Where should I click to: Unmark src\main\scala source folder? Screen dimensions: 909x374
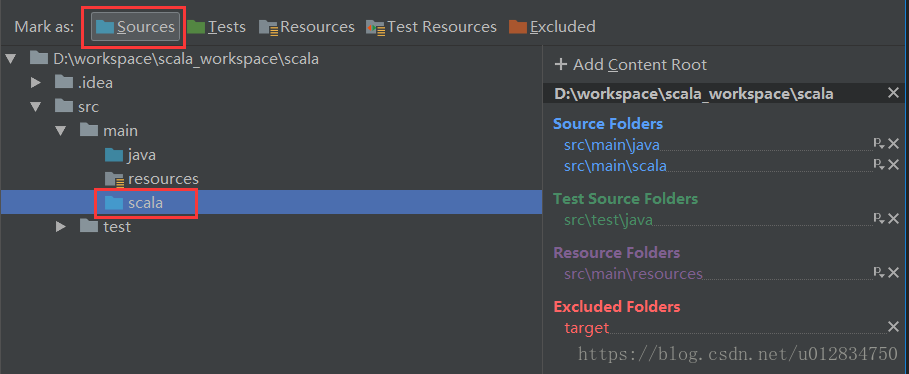[893, 165]
